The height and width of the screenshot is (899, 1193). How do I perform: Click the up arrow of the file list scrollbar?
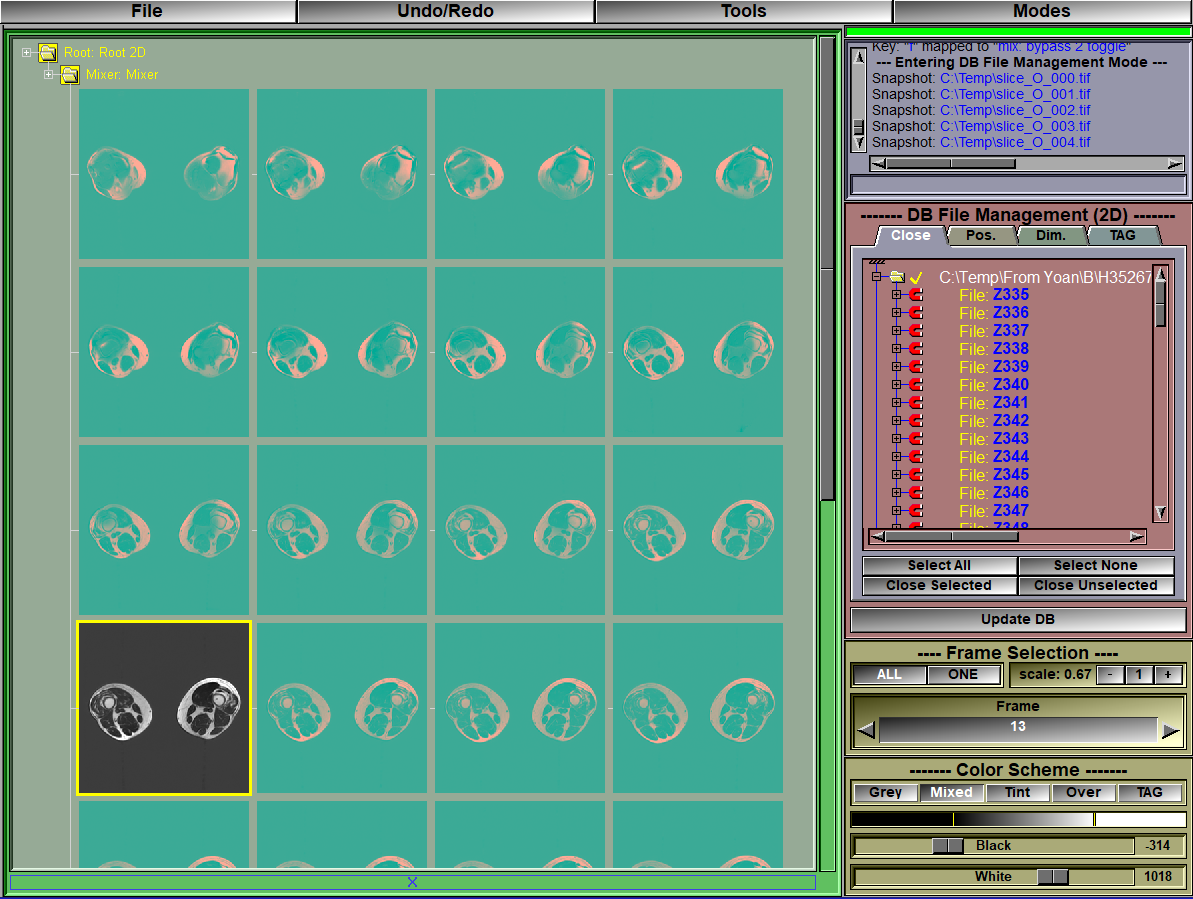(x=1160, y=274)
